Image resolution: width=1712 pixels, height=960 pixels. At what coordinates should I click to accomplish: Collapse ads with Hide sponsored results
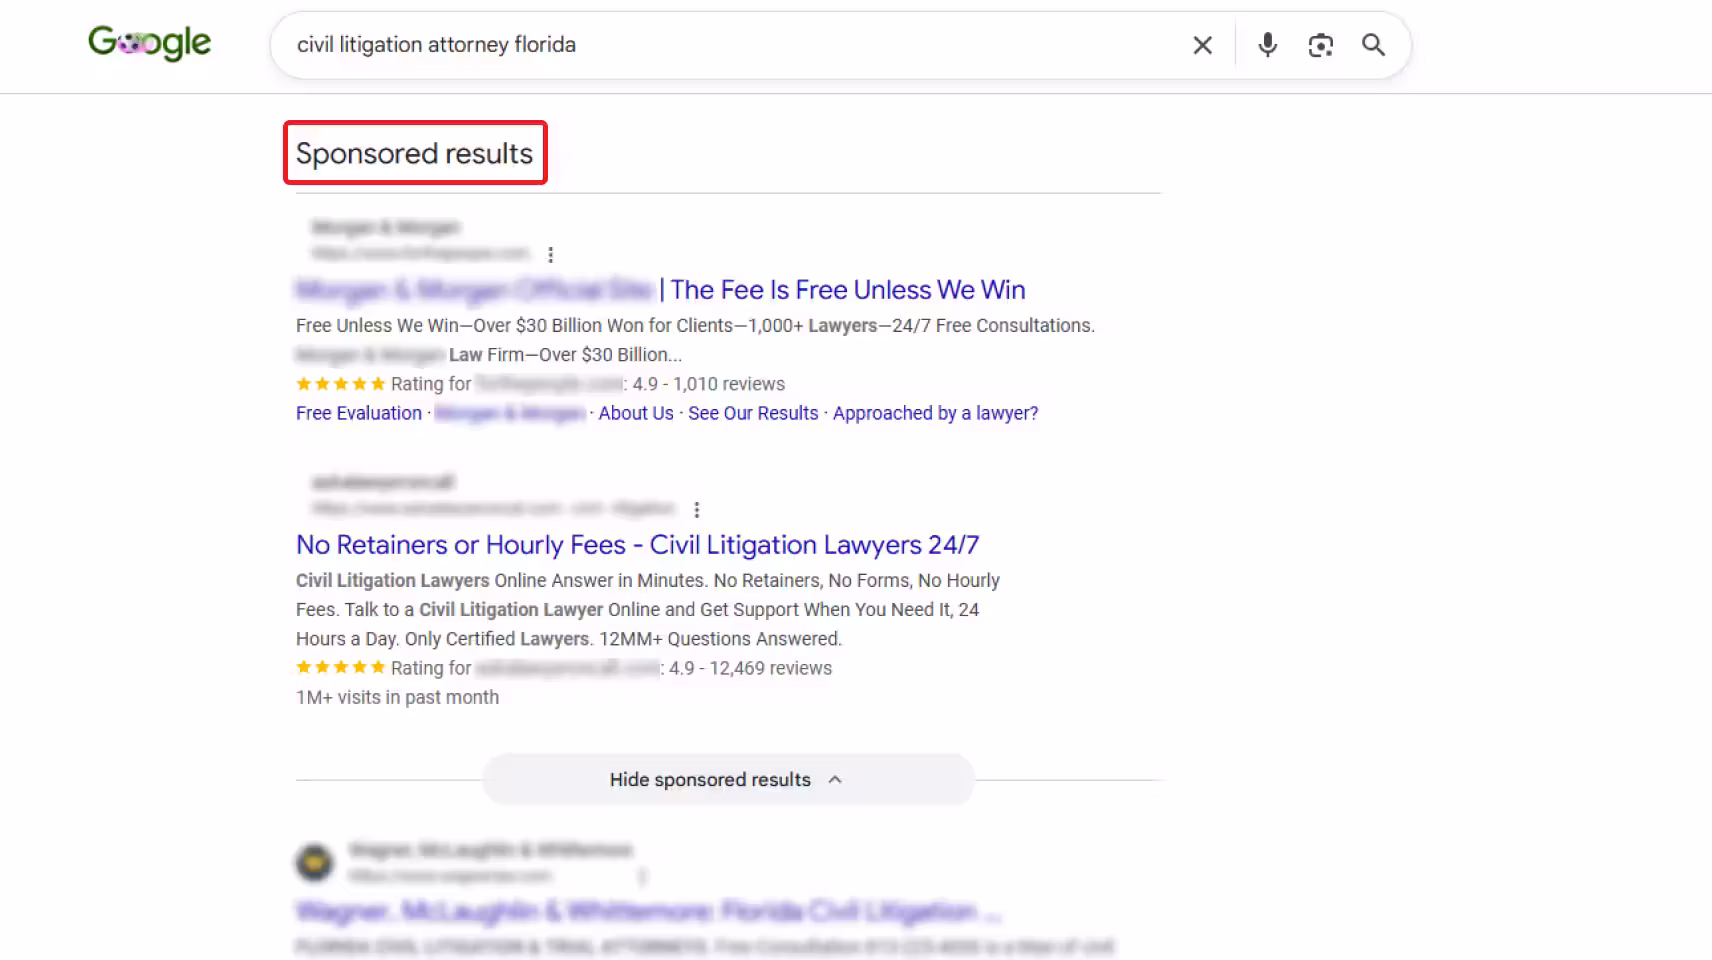click(x=728, y=779)
